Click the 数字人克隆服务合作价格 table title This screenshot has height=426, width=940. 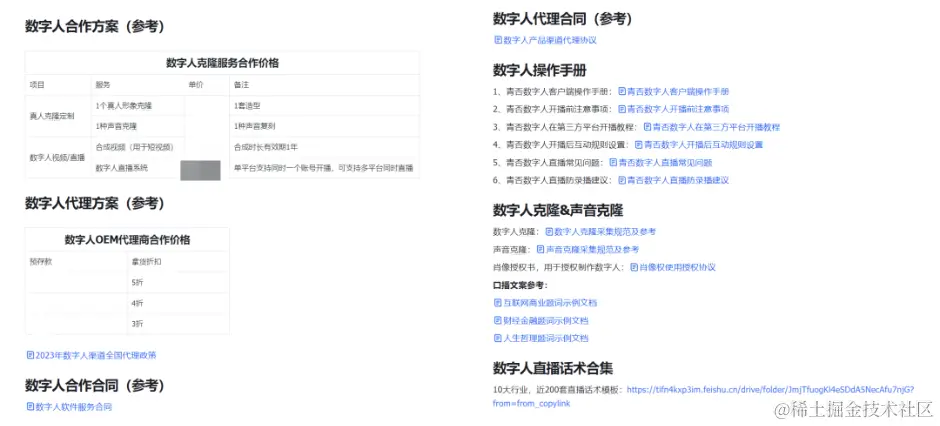coord(222,63)
